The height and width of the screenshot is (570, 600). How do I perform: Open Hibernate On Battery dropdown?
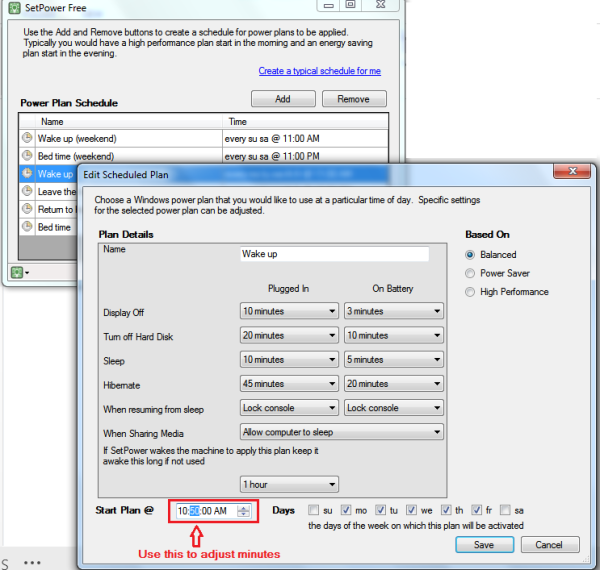point(394,384)
